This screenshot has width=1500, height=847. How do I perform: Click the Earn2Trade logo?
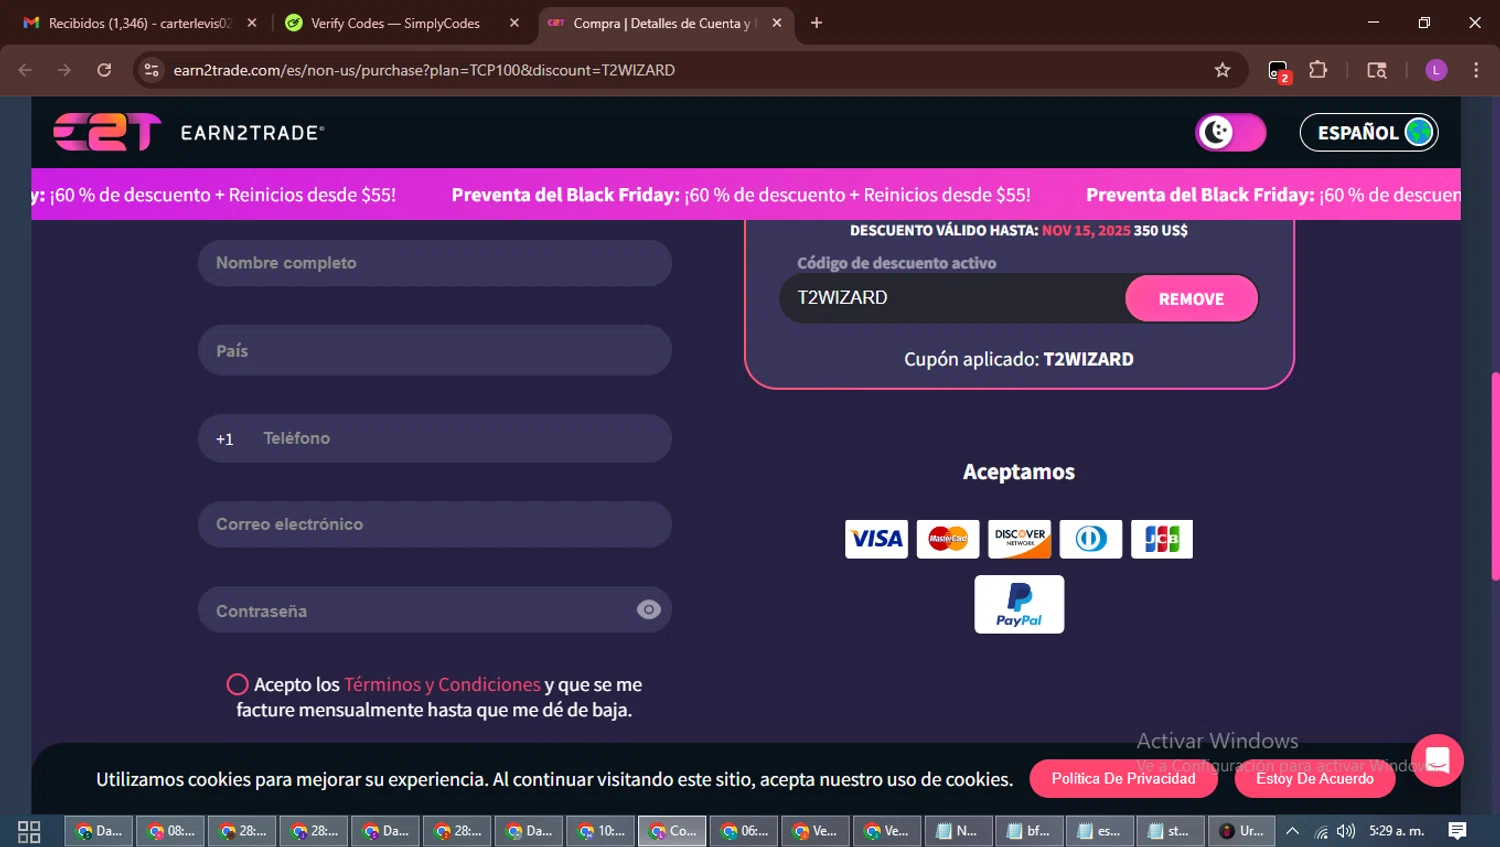click(x=189, y=132)
